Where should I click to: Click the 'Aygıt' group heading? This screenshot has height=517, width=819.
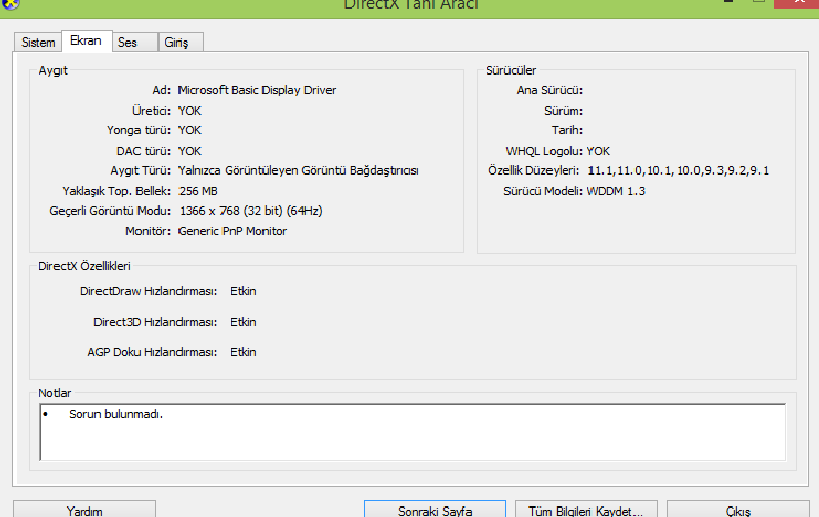coord(53,71)
